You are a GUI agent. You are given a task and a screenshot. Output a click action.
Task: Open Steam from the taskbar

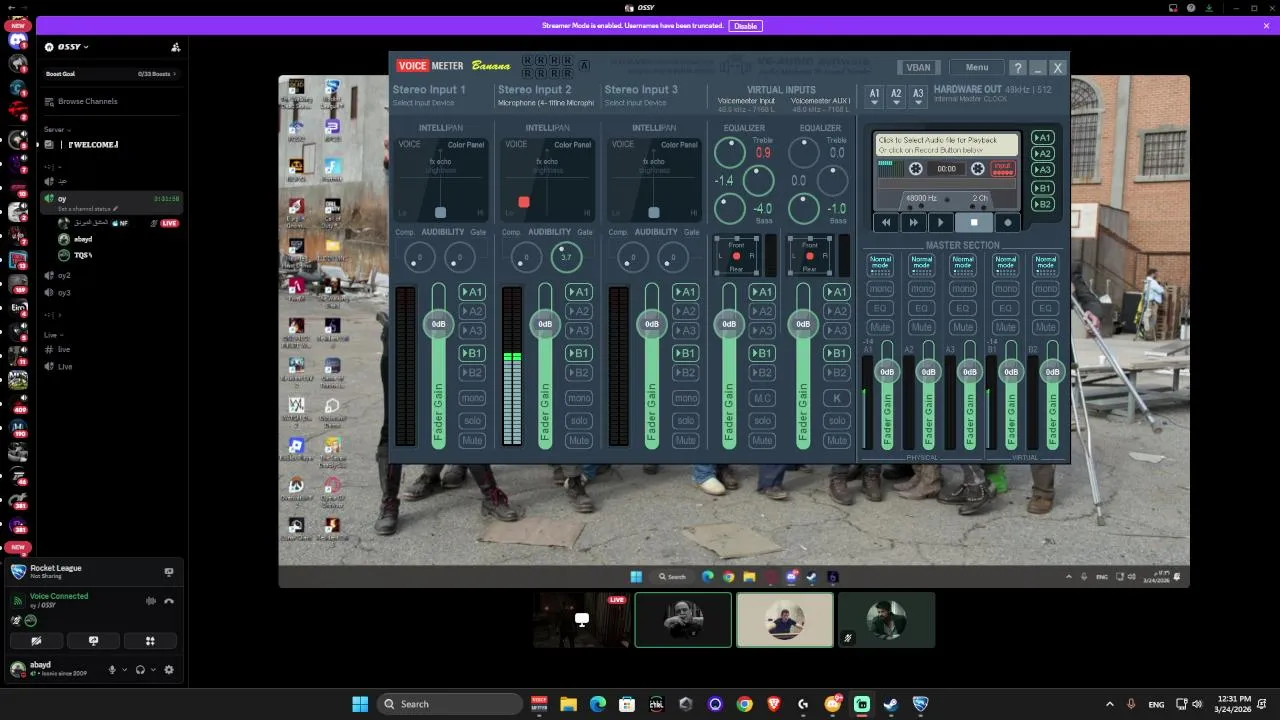891,704
